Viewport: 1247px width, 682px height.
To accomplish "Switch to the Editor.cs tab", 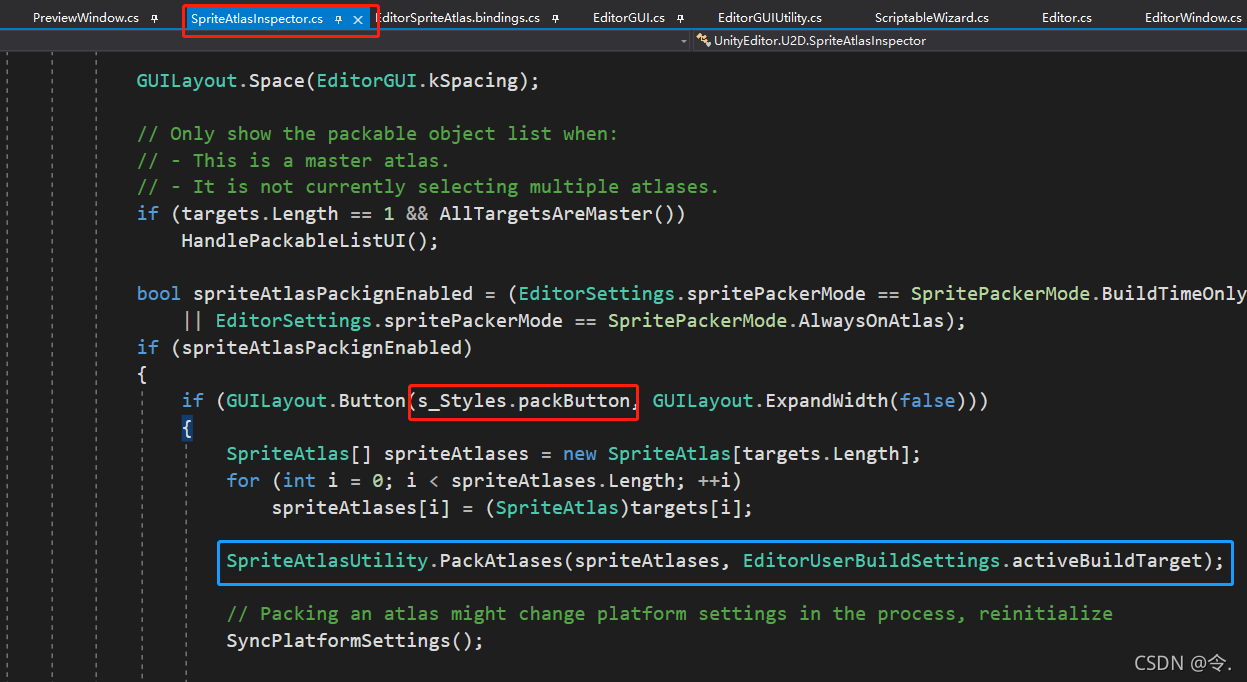I will tap(1066, 17).
